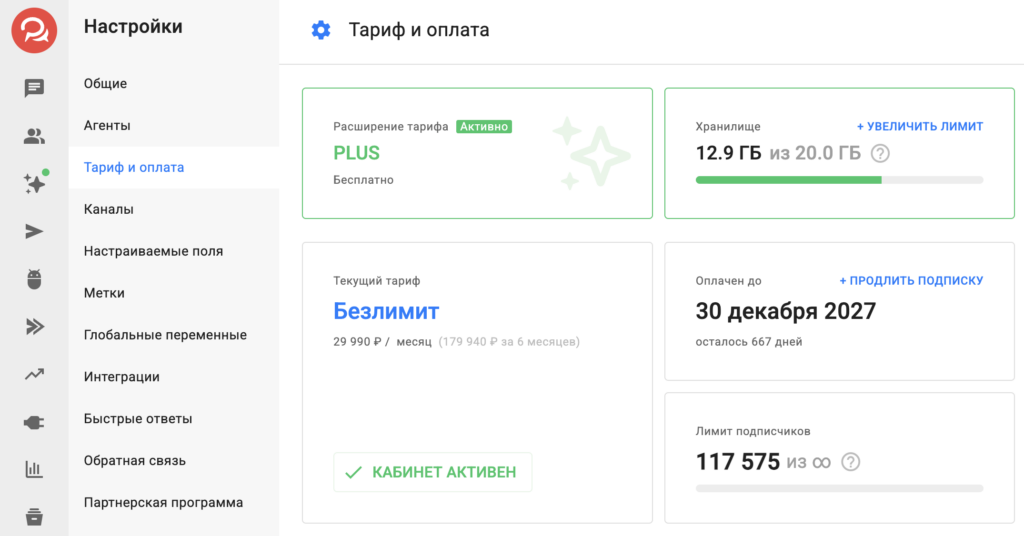The image size is (1024, 536).
Task: Open the bar chart statistics icon
Action: 34,469
